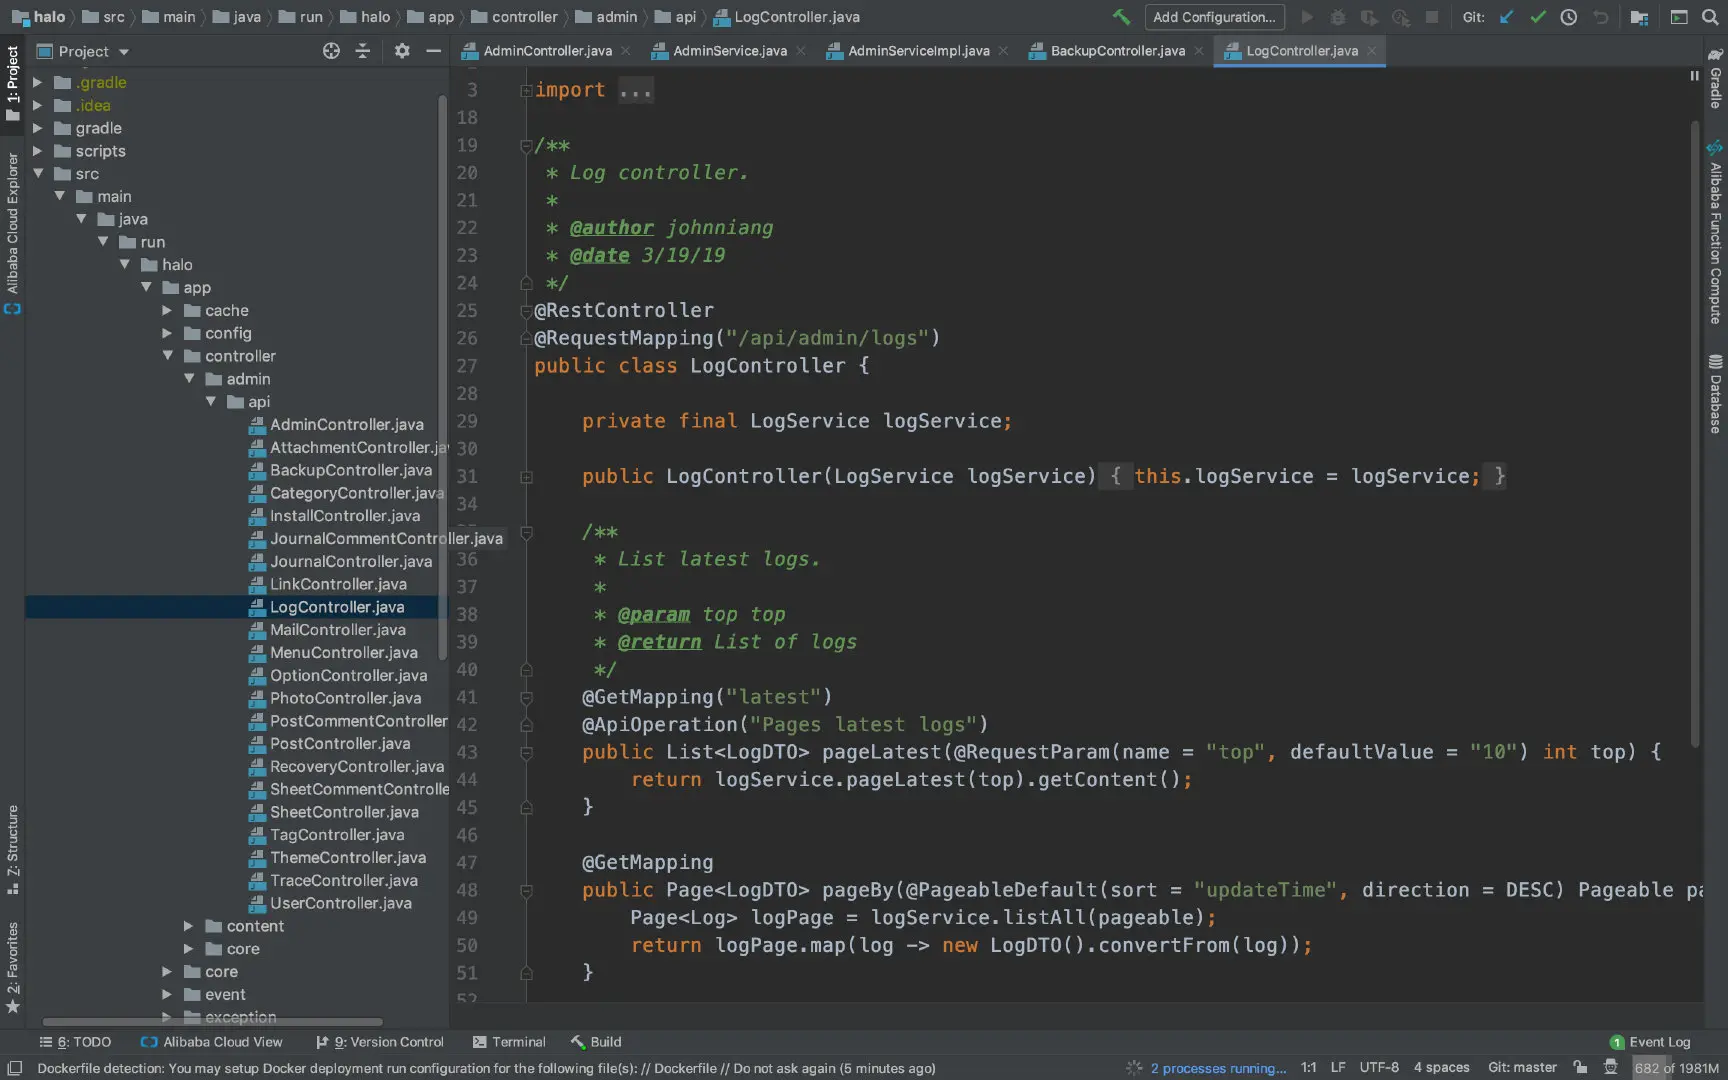Open the Project view dropdown

pyautogui.click(x=124, y=52)
